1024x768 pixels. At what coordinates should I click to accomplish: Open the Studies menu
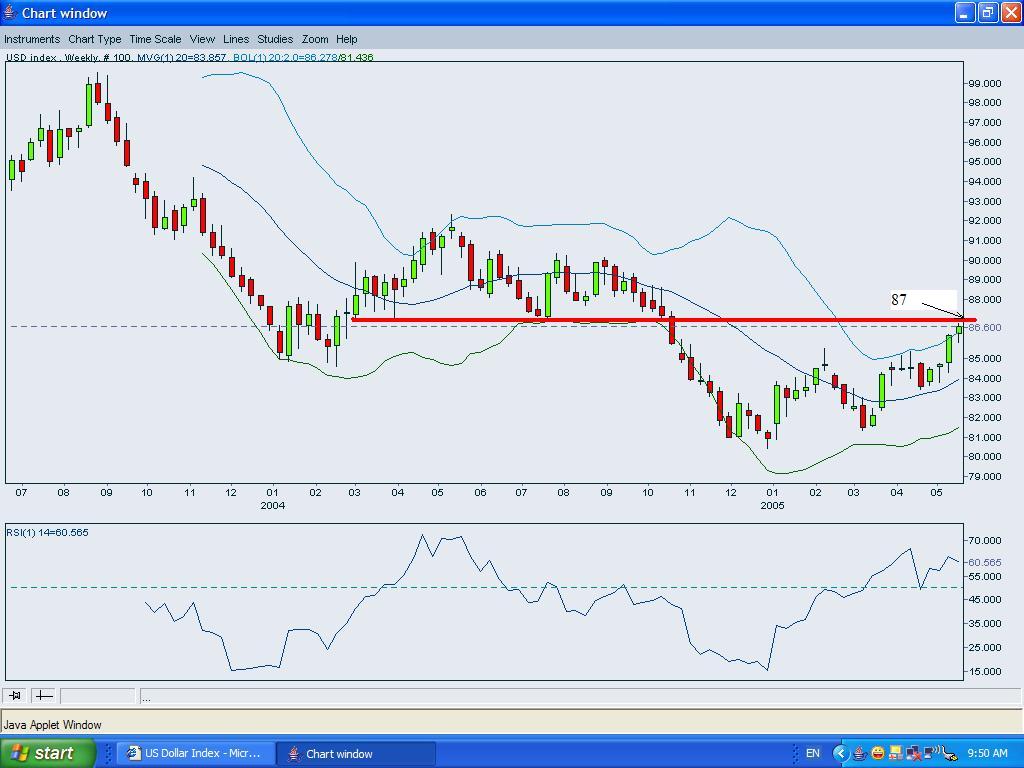tap(275, 39)
